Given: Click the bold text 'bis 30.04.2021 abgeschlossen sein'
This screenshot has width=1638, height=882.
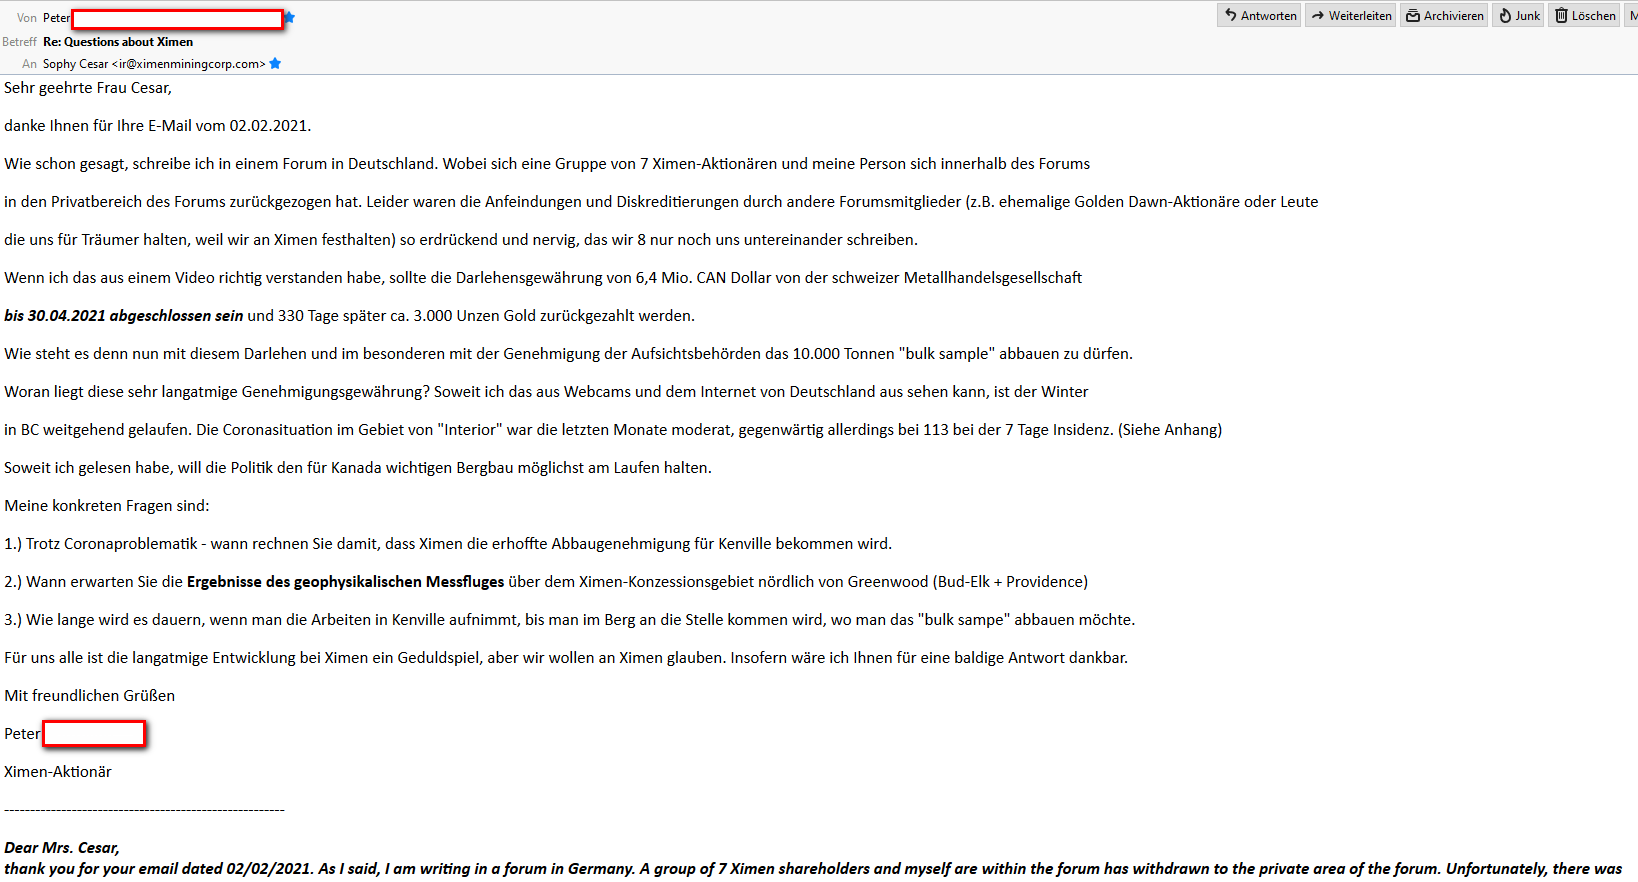Looking at the screenshot, I should click(124, 316).
